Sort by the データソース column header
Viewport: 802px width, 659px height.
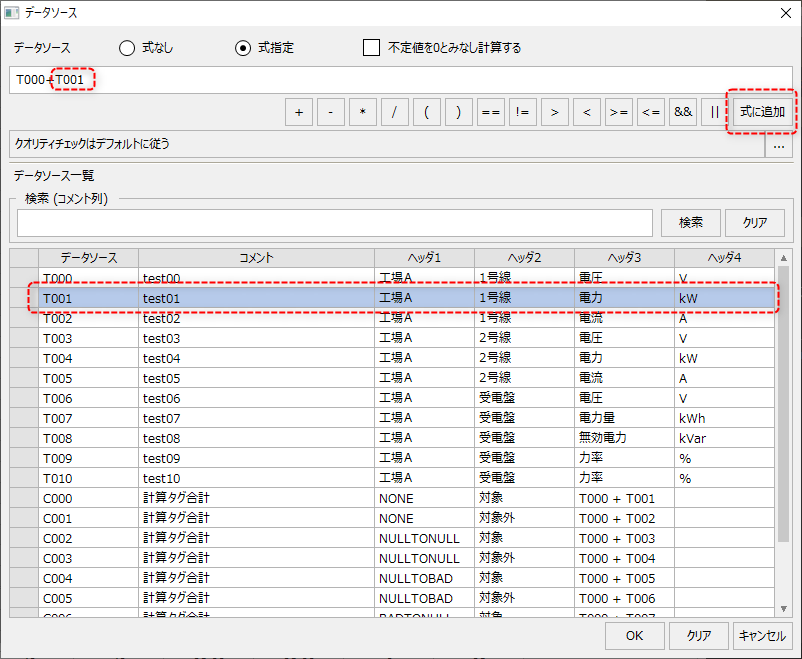tap(88, 258)
